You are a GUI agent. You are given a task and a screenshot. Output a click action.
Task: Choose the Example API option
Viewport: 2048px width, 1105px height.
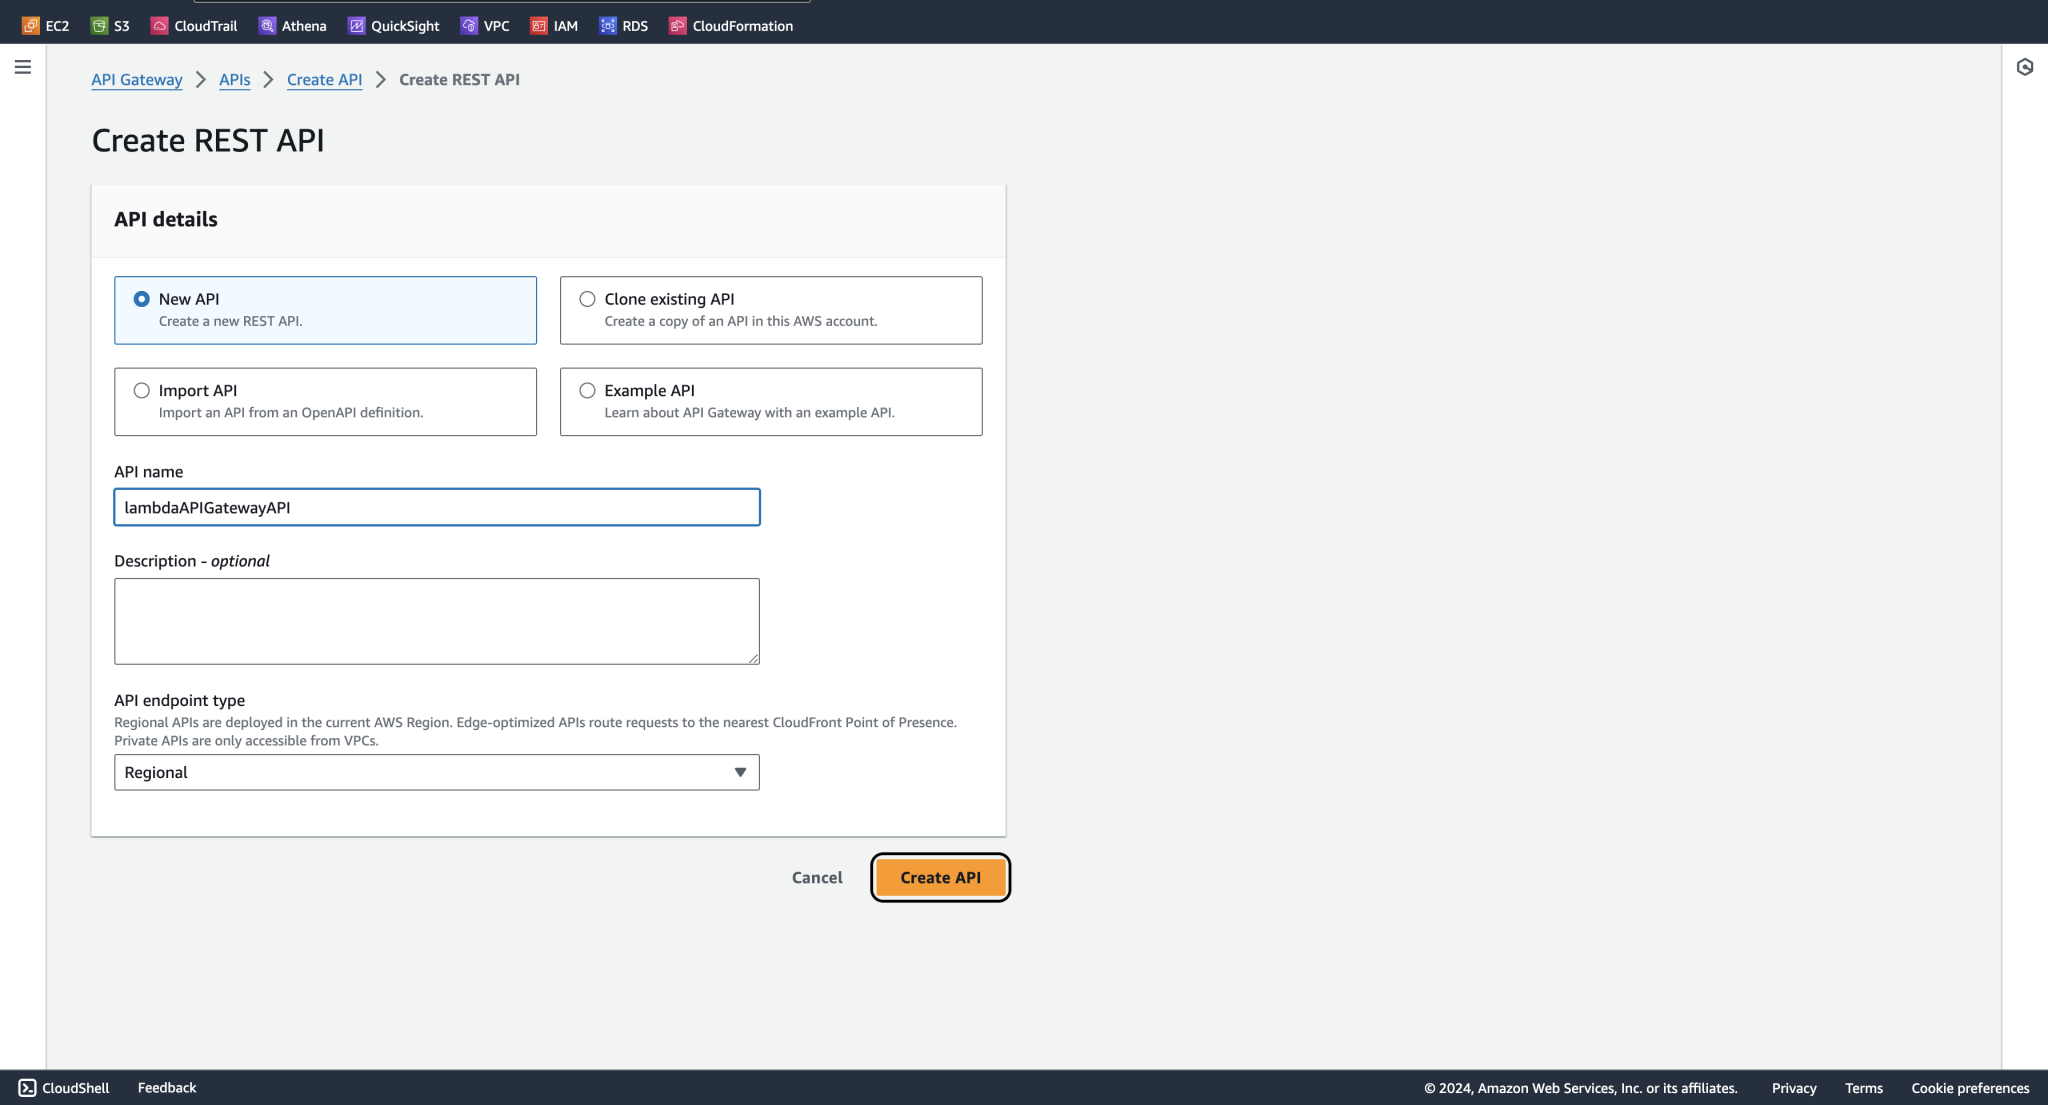tap(587, 390)
